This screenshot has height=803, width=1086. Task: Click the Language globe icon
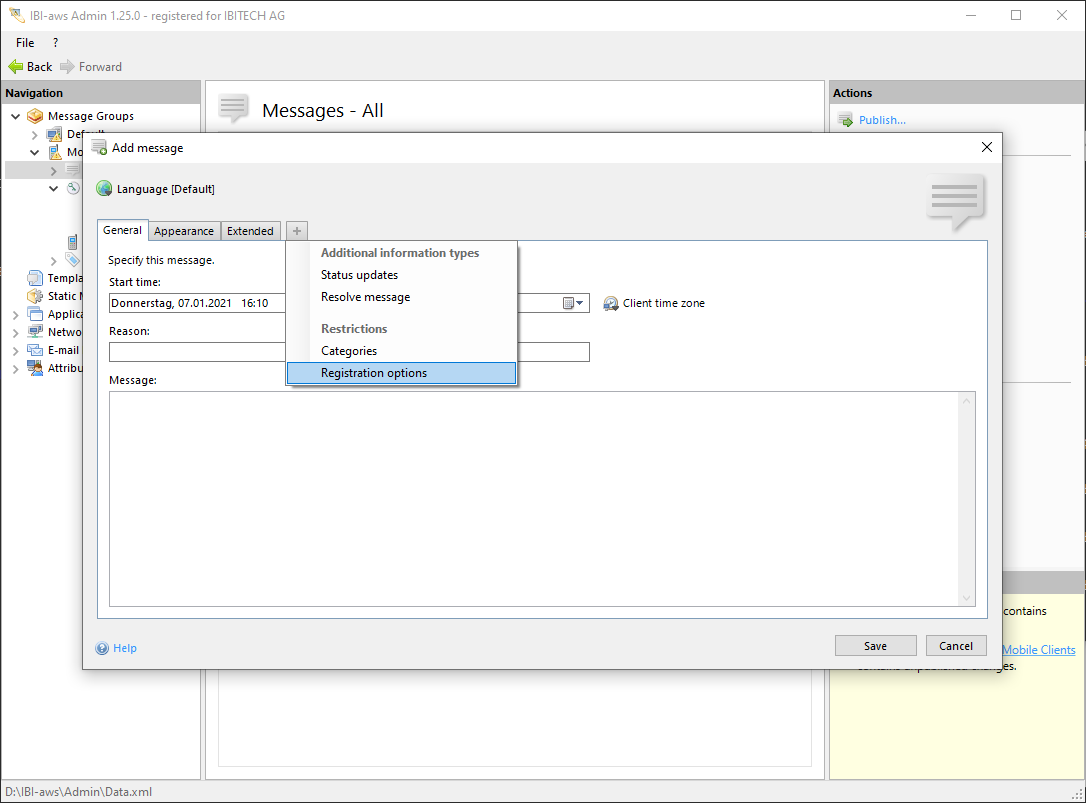point(104,189)
